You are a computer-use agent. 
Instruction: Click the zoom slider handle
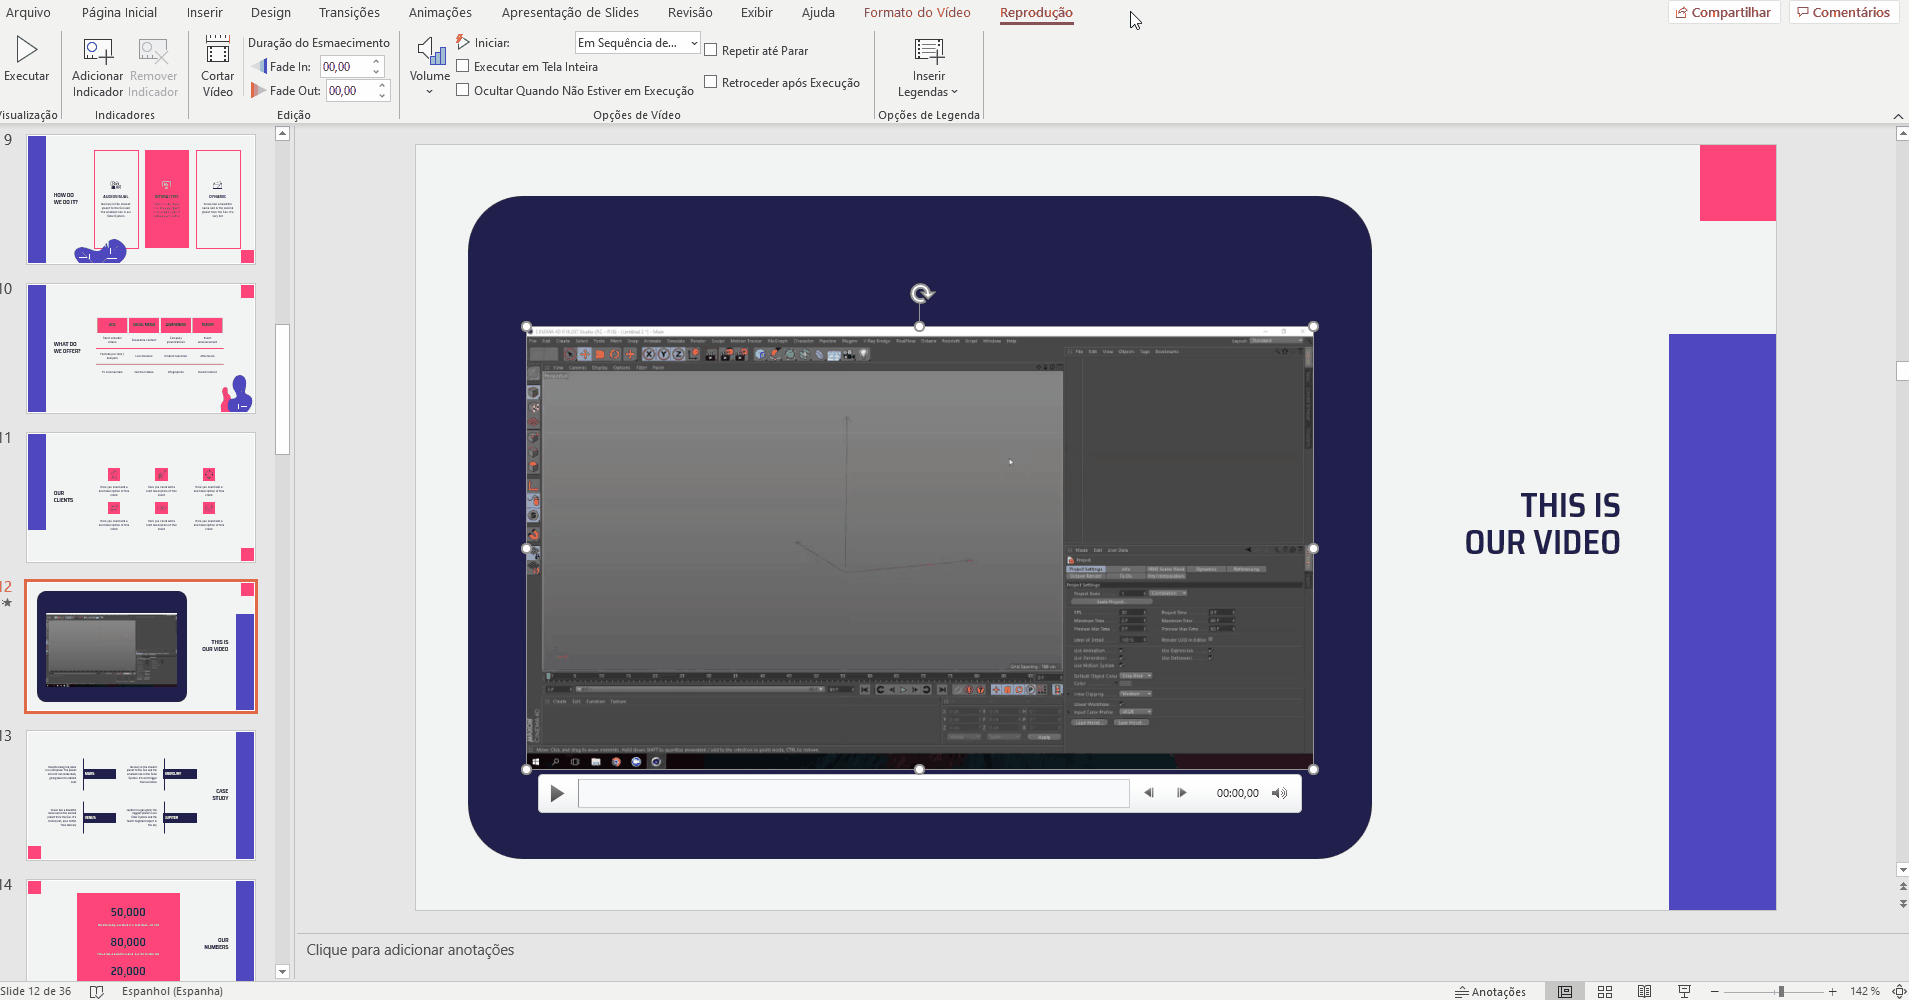1781,991
